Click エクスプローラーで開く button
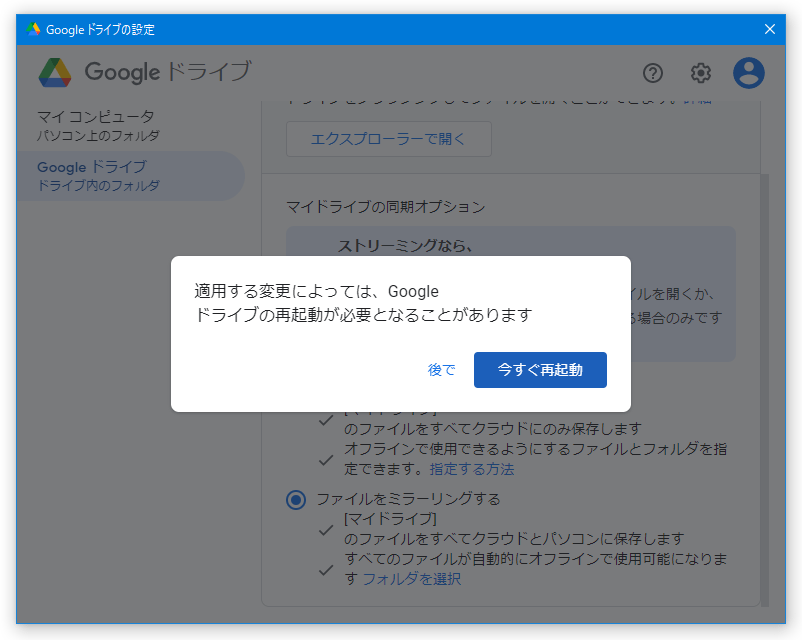This screenshot has height=640, width=802. click(x=389, y=139)
